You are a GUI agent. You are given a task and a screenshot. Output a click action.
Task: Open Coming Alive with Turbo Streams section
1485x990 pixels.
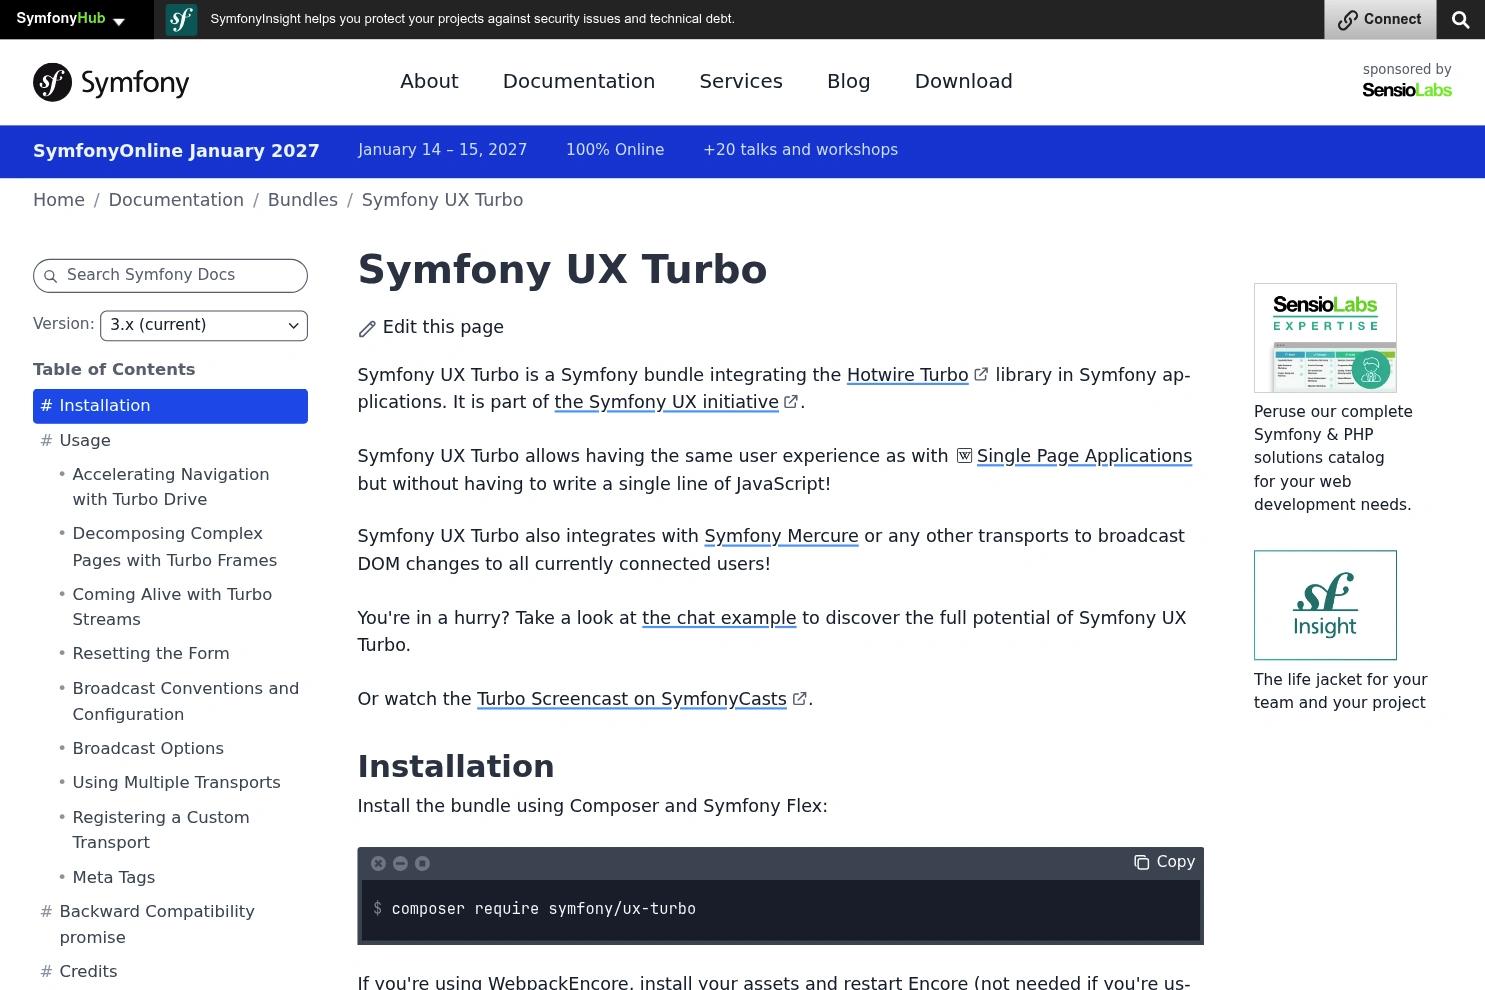pos(172,607)
